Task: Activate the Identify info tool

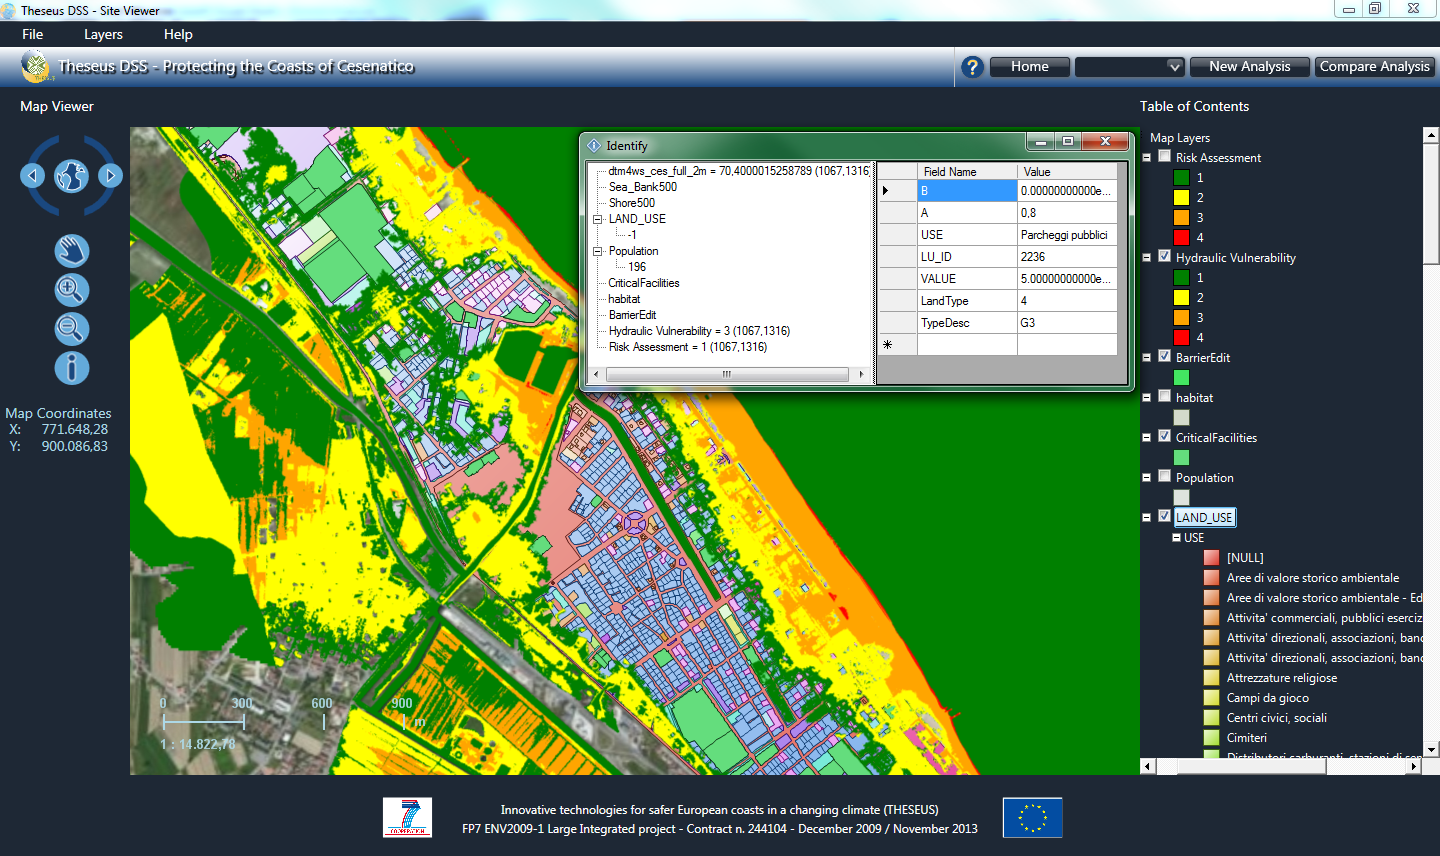Action: coord(71,368)
